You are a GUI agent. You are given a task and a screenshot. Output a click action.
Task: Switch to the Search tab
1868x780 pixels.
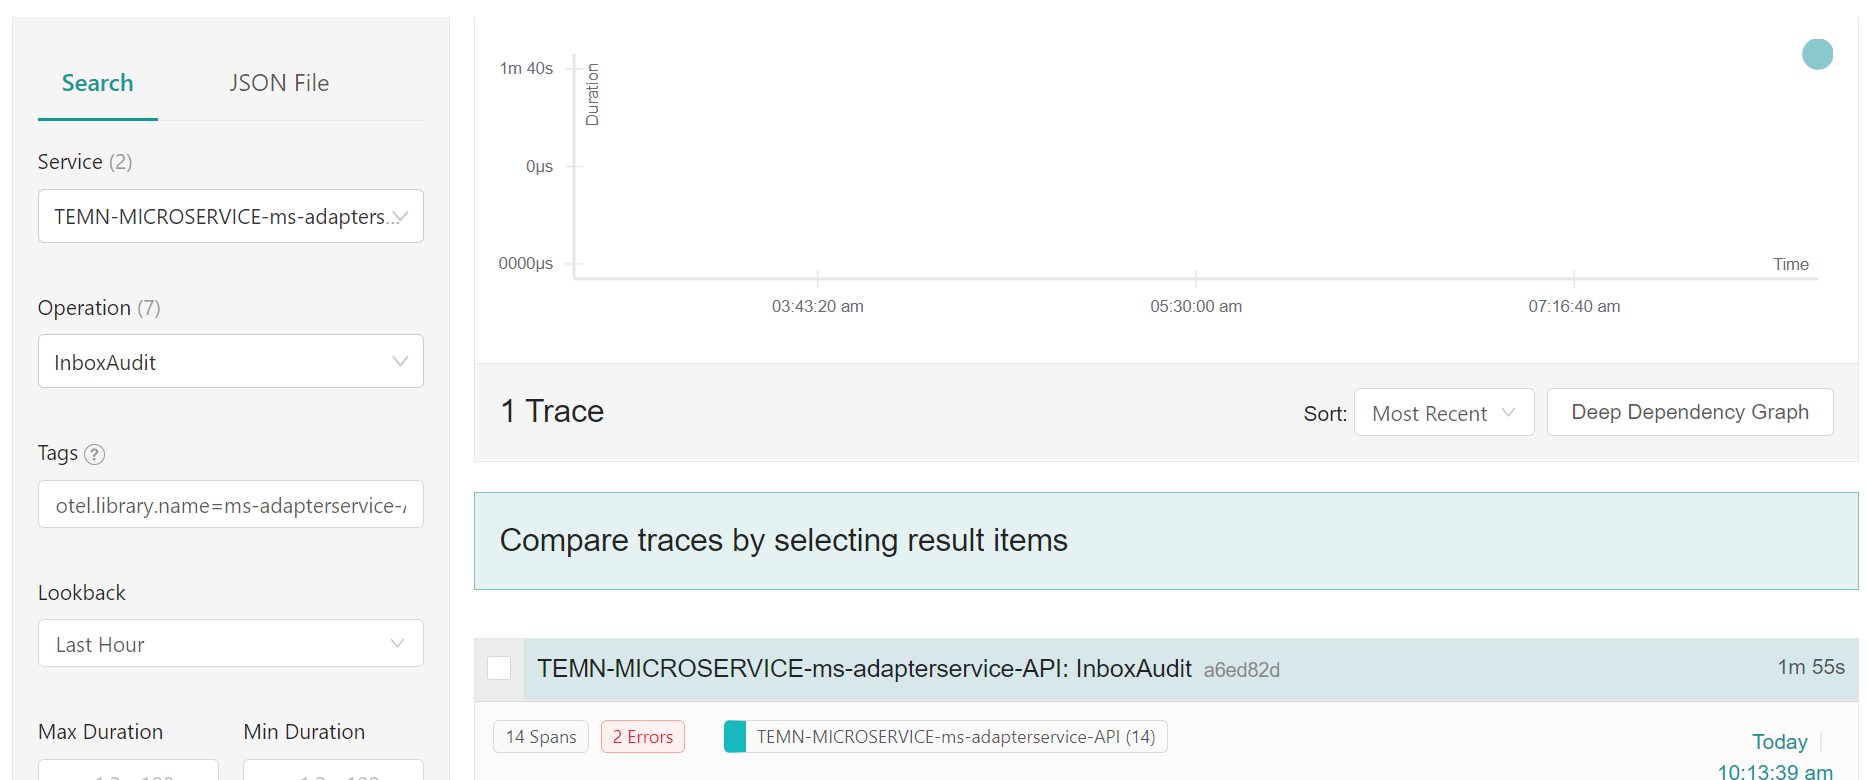(x=97, y=83)
